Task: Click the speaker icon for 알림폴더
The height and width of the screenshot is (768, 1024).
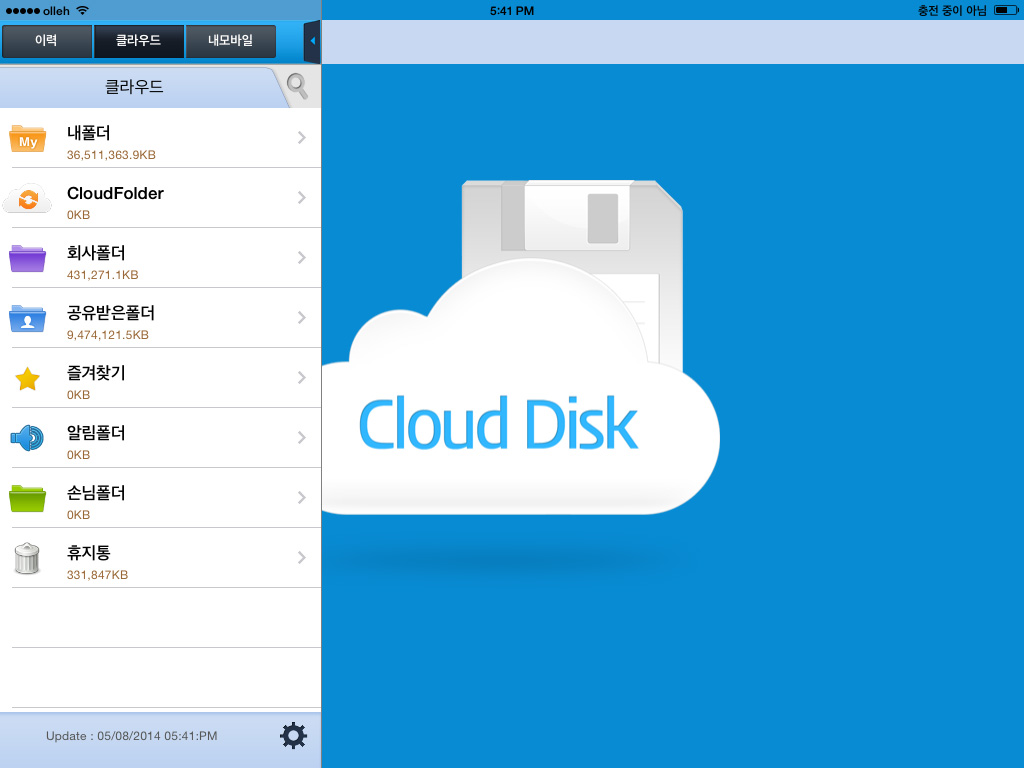Action: click(x=27, y=438)
